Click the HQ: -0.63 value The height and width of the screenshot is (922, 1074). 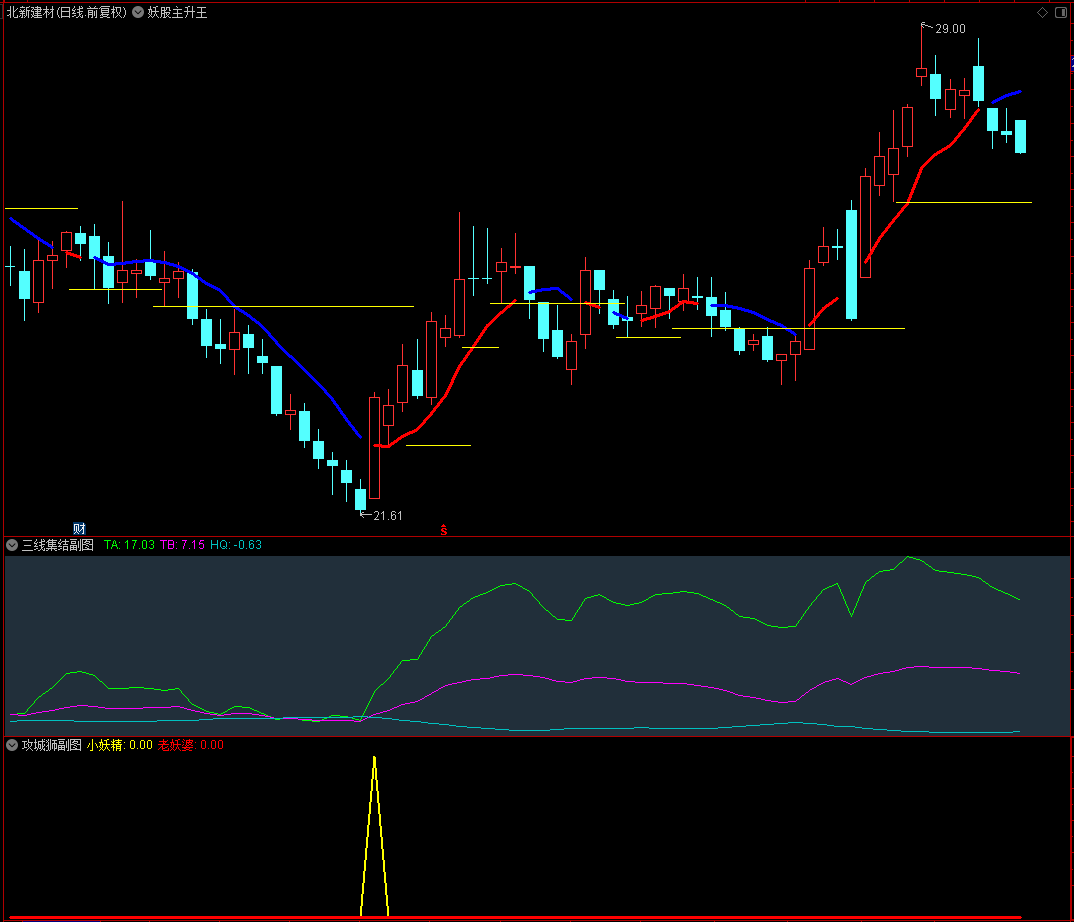click(236, 545)
